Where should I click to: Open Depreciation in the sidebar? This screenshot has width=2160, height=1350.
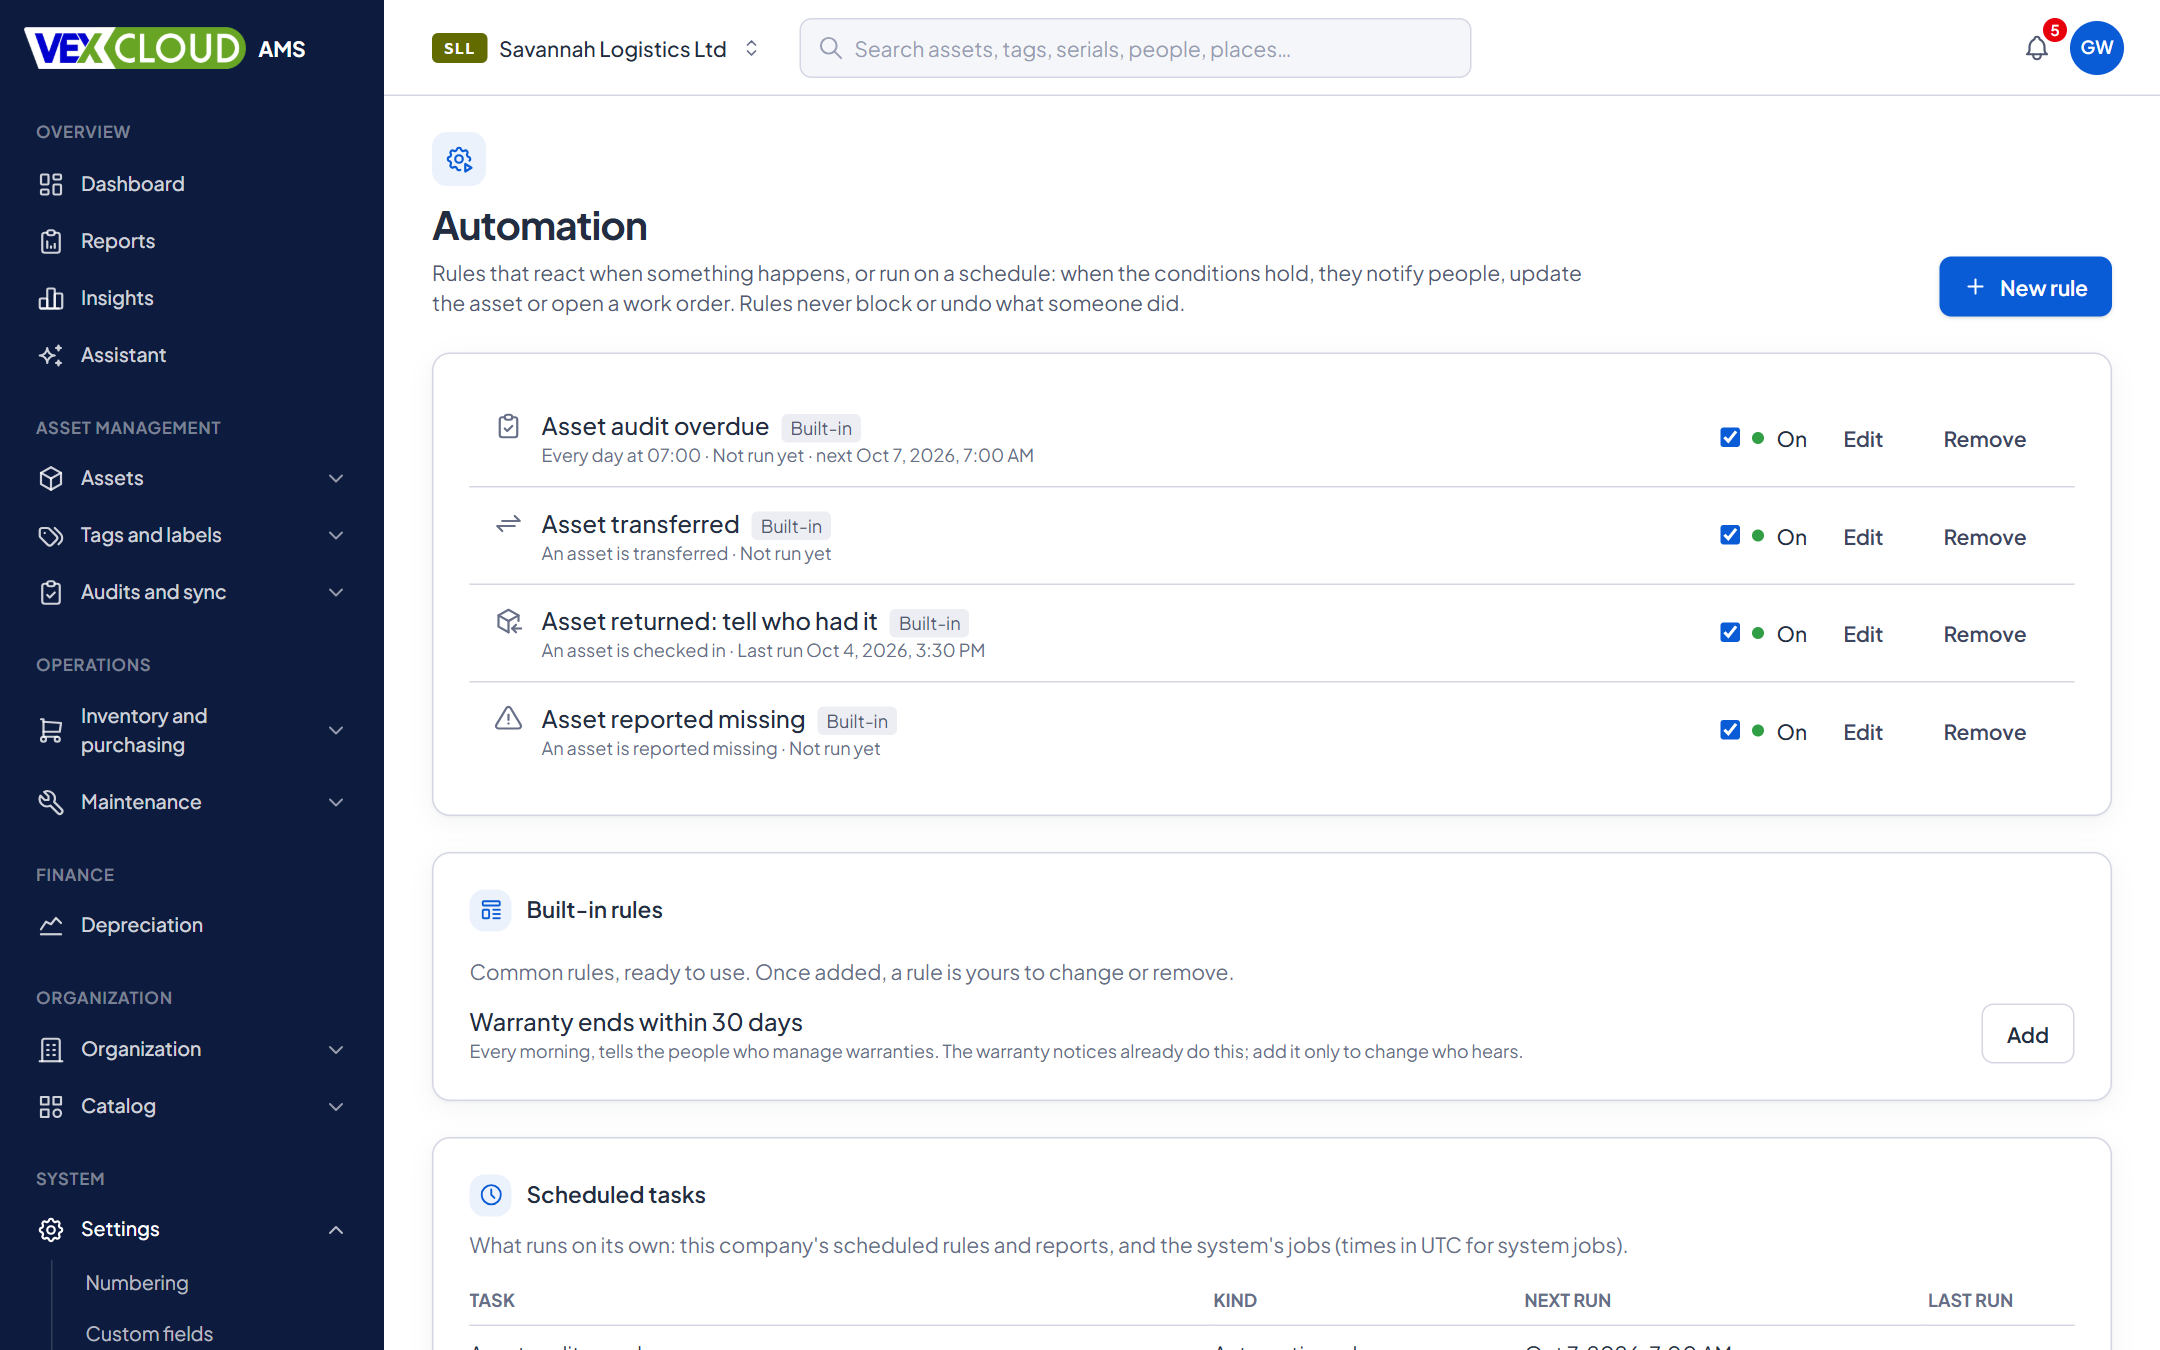click(142, 925)
